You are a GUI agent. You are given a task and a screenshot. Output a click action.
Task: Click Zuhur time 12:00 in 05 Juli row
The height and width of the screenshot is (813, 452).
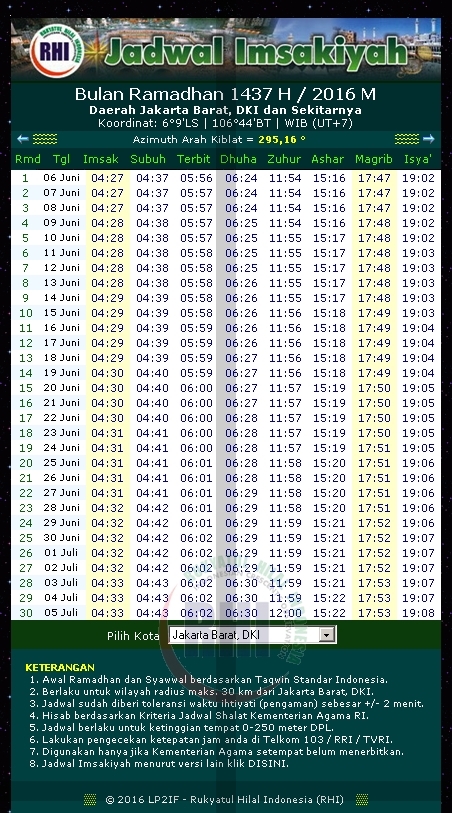[285, 613]
